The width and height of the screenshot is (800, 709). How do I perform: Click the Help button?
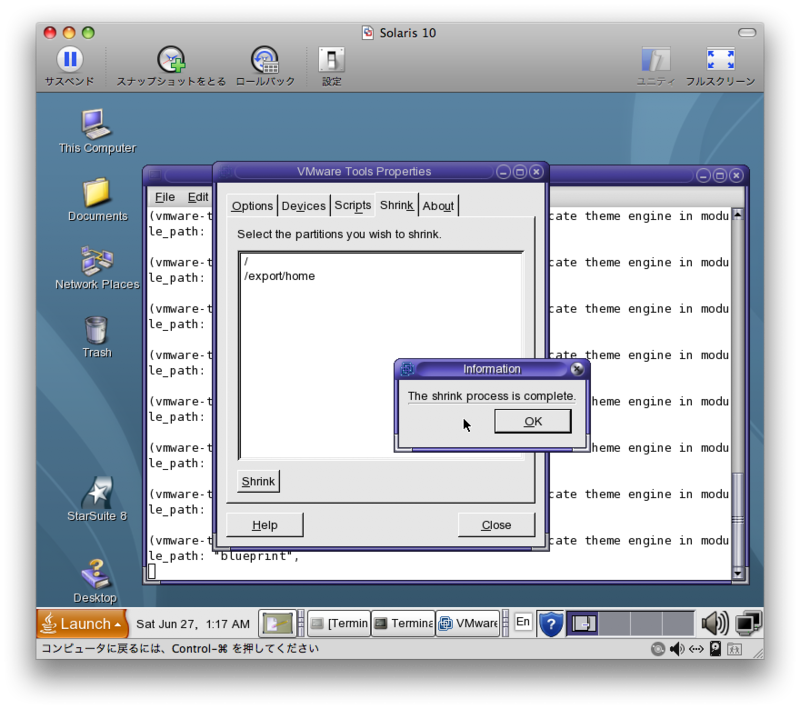click(x=265, y=525)
